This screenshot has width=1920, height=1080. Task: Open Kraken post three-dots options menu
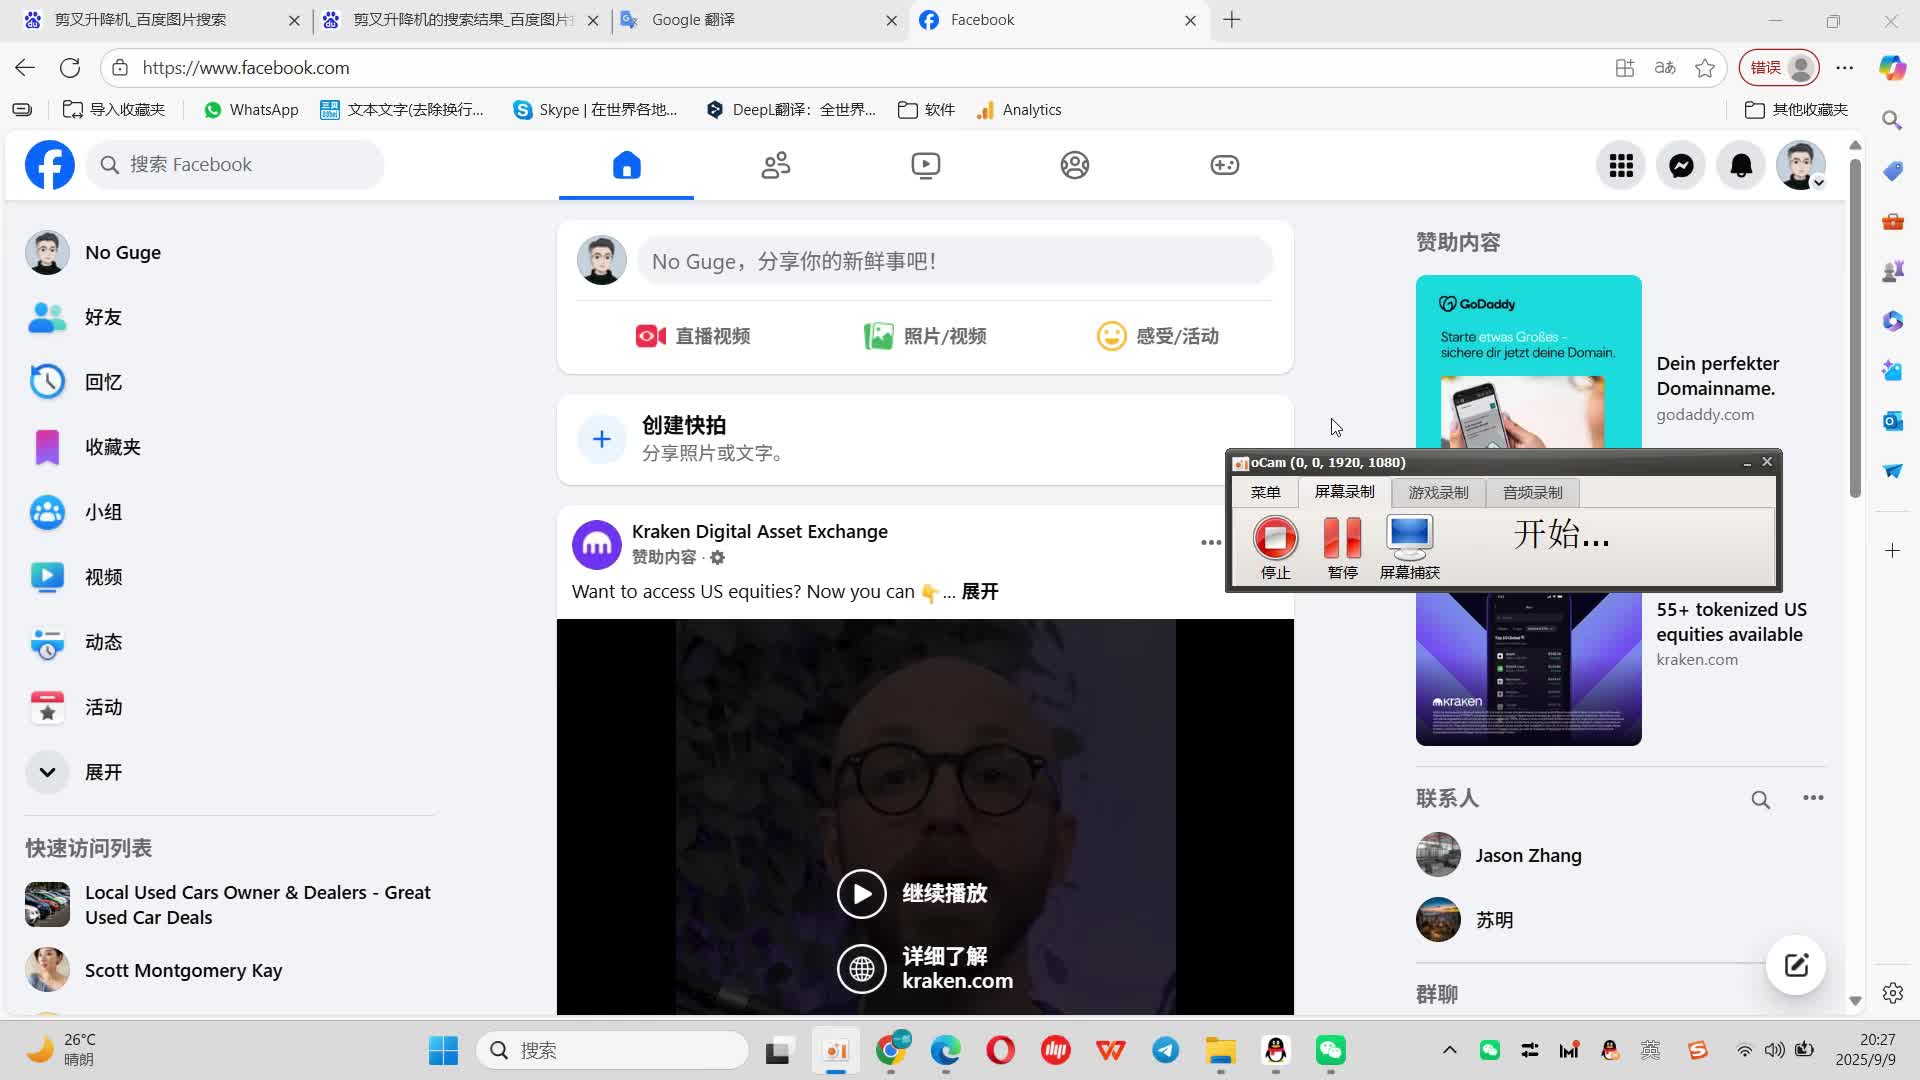pyautogui.click(x=1210, y=543)
